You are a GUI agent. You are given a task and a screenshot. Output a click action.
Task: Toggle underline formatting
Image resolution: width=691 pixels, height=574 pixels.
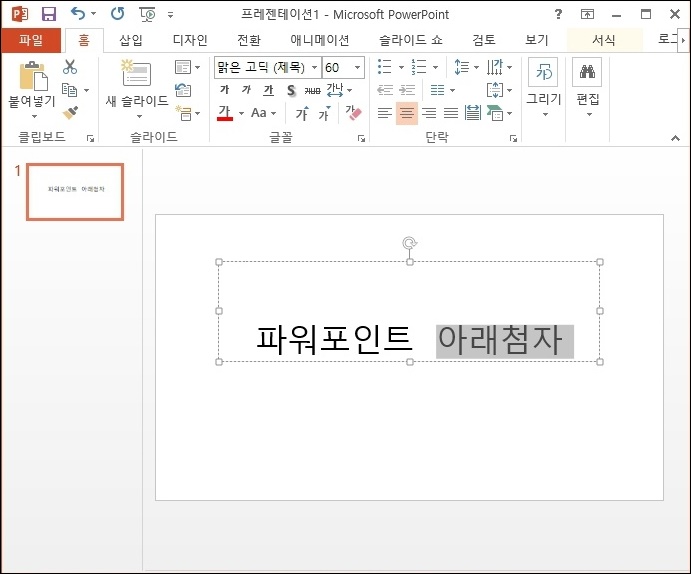click(268, 90)
